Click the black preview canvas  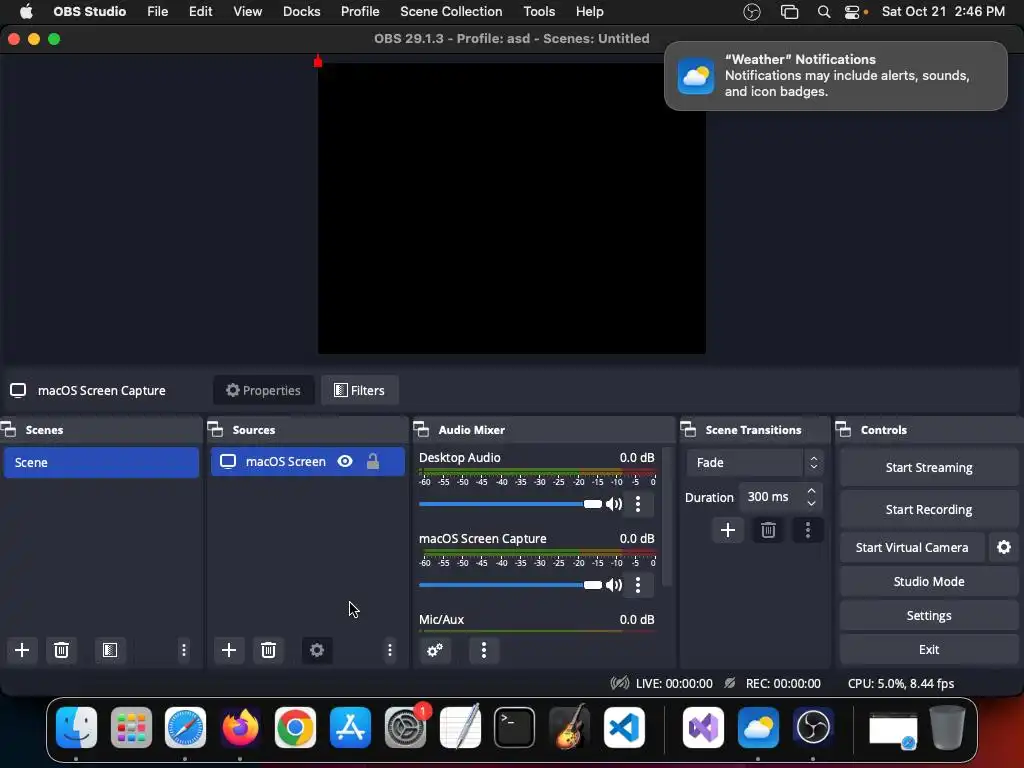coord(511,209)
